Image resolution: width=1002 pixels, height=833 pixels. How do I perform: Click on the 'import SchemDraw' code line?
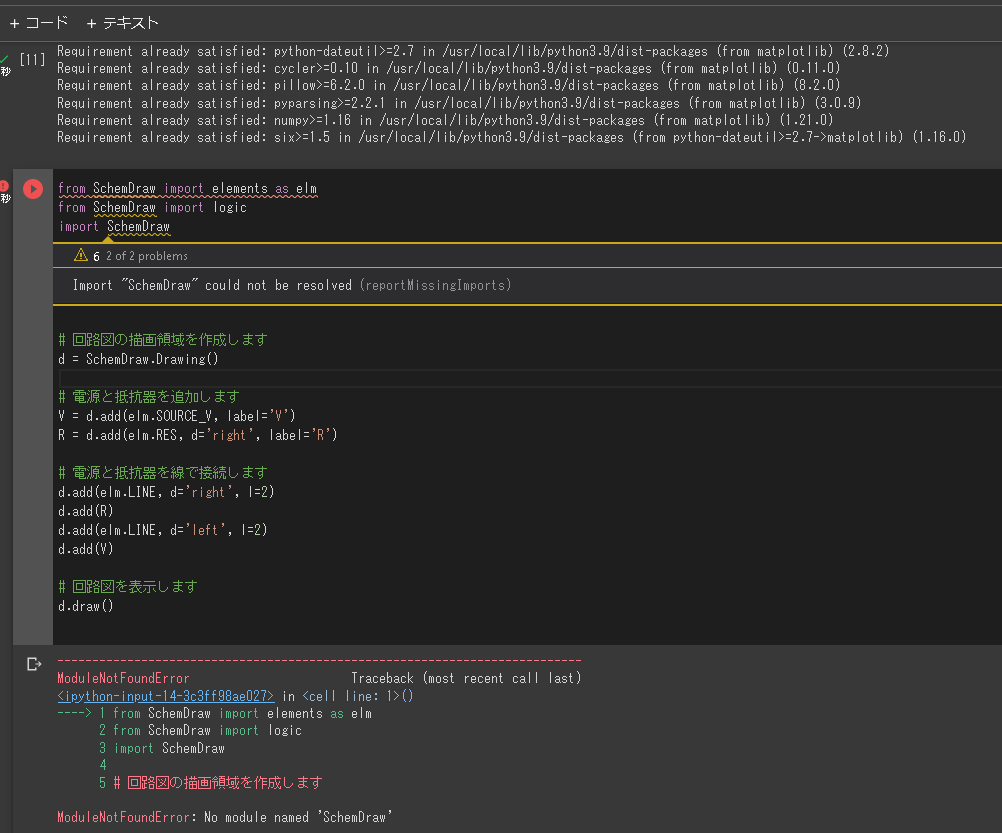point(114,227)
